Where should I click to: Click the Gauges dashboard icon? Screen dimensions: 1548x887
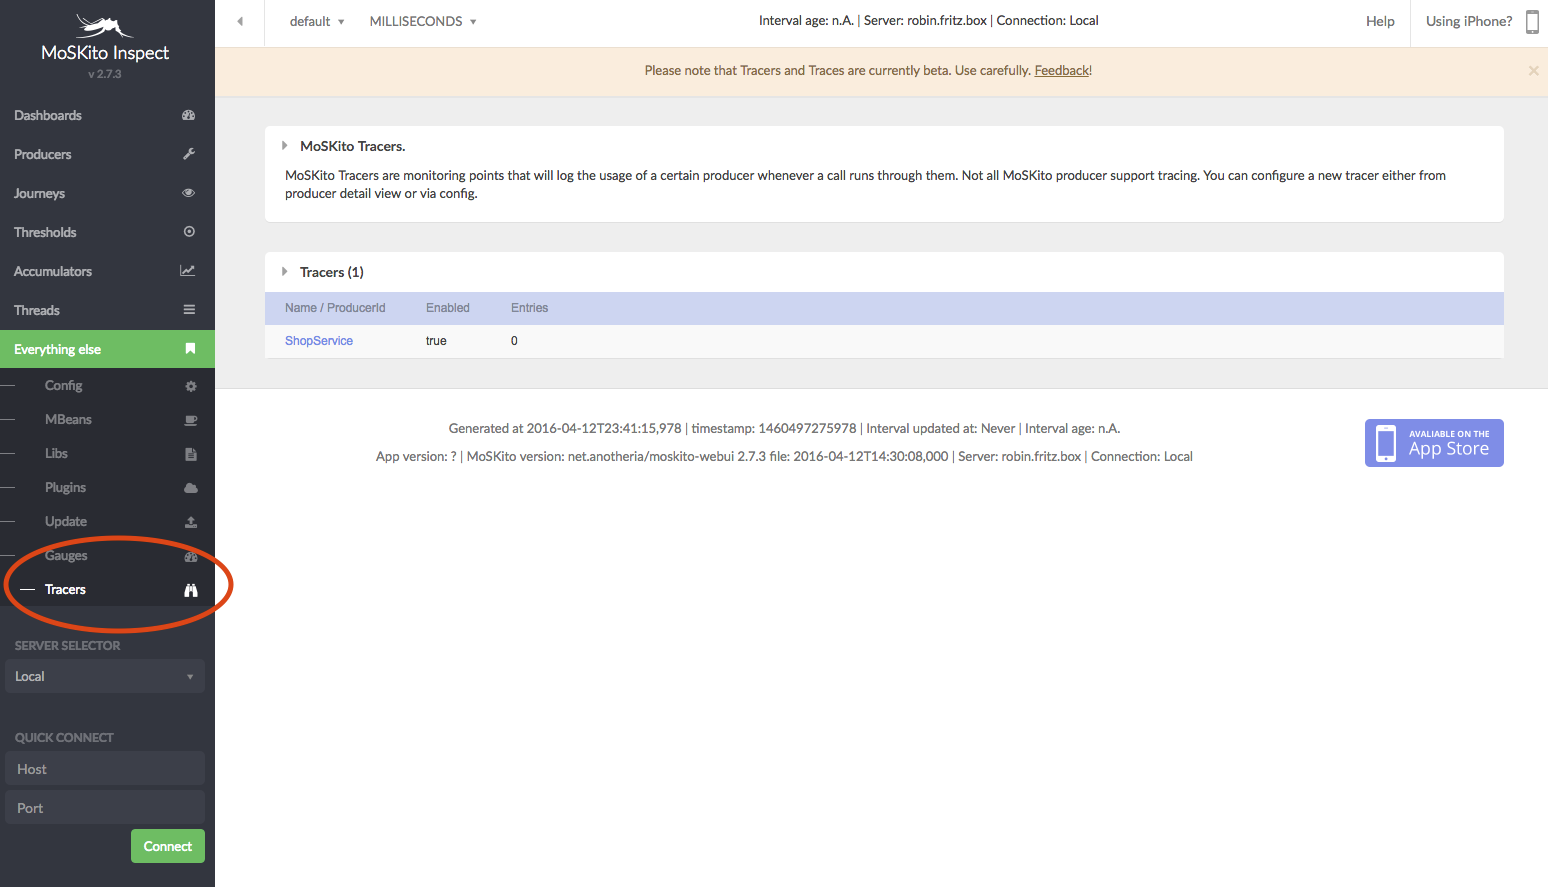(191, 556)
